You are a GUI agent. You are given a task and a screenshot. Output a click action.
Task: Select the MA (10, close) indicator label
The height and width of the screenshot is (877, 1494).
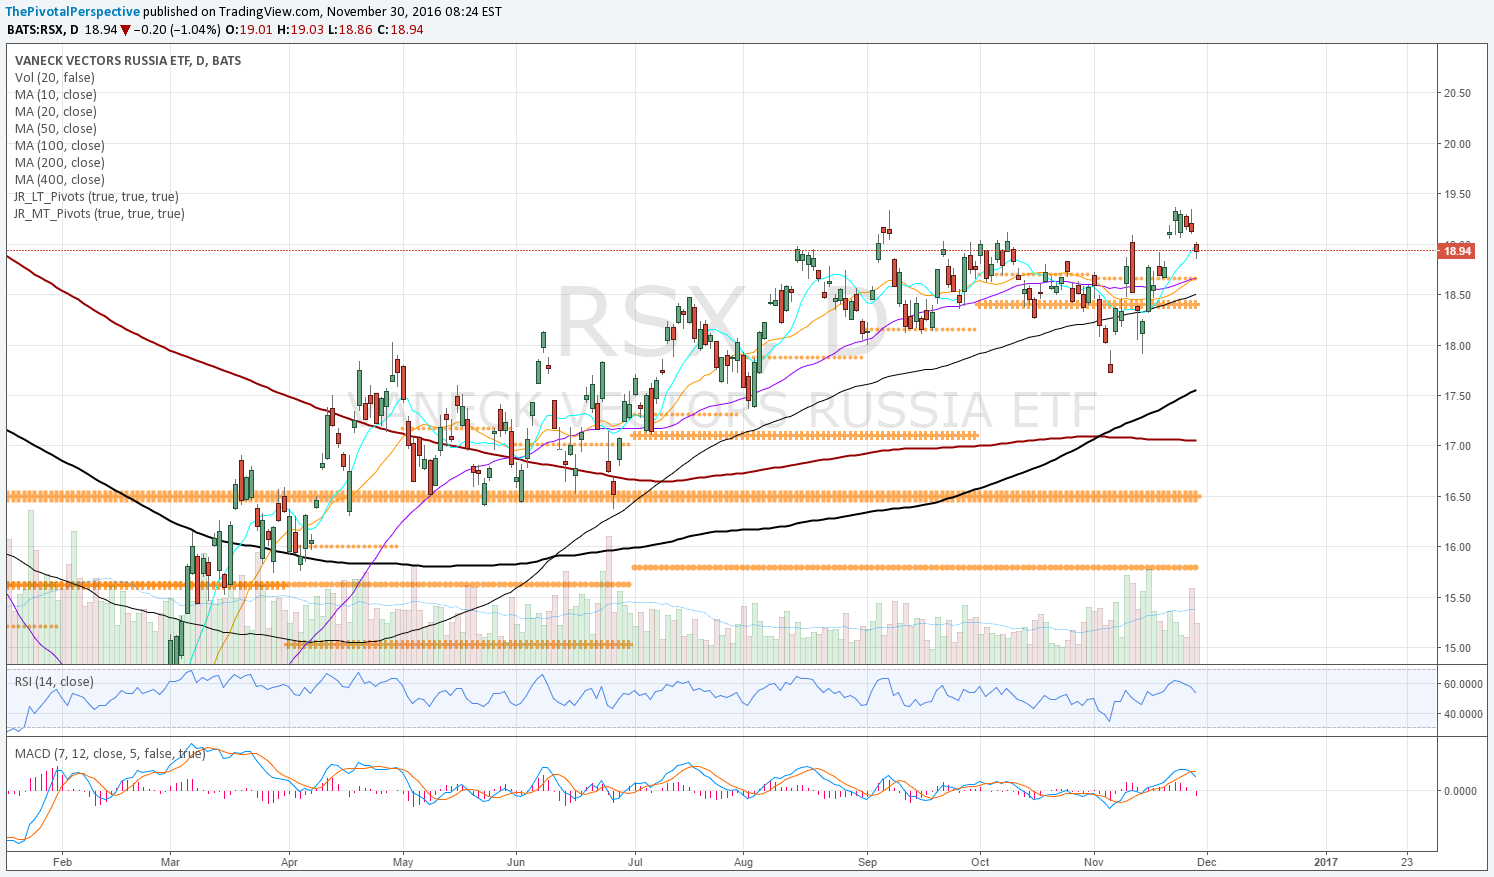click(56, 94)
